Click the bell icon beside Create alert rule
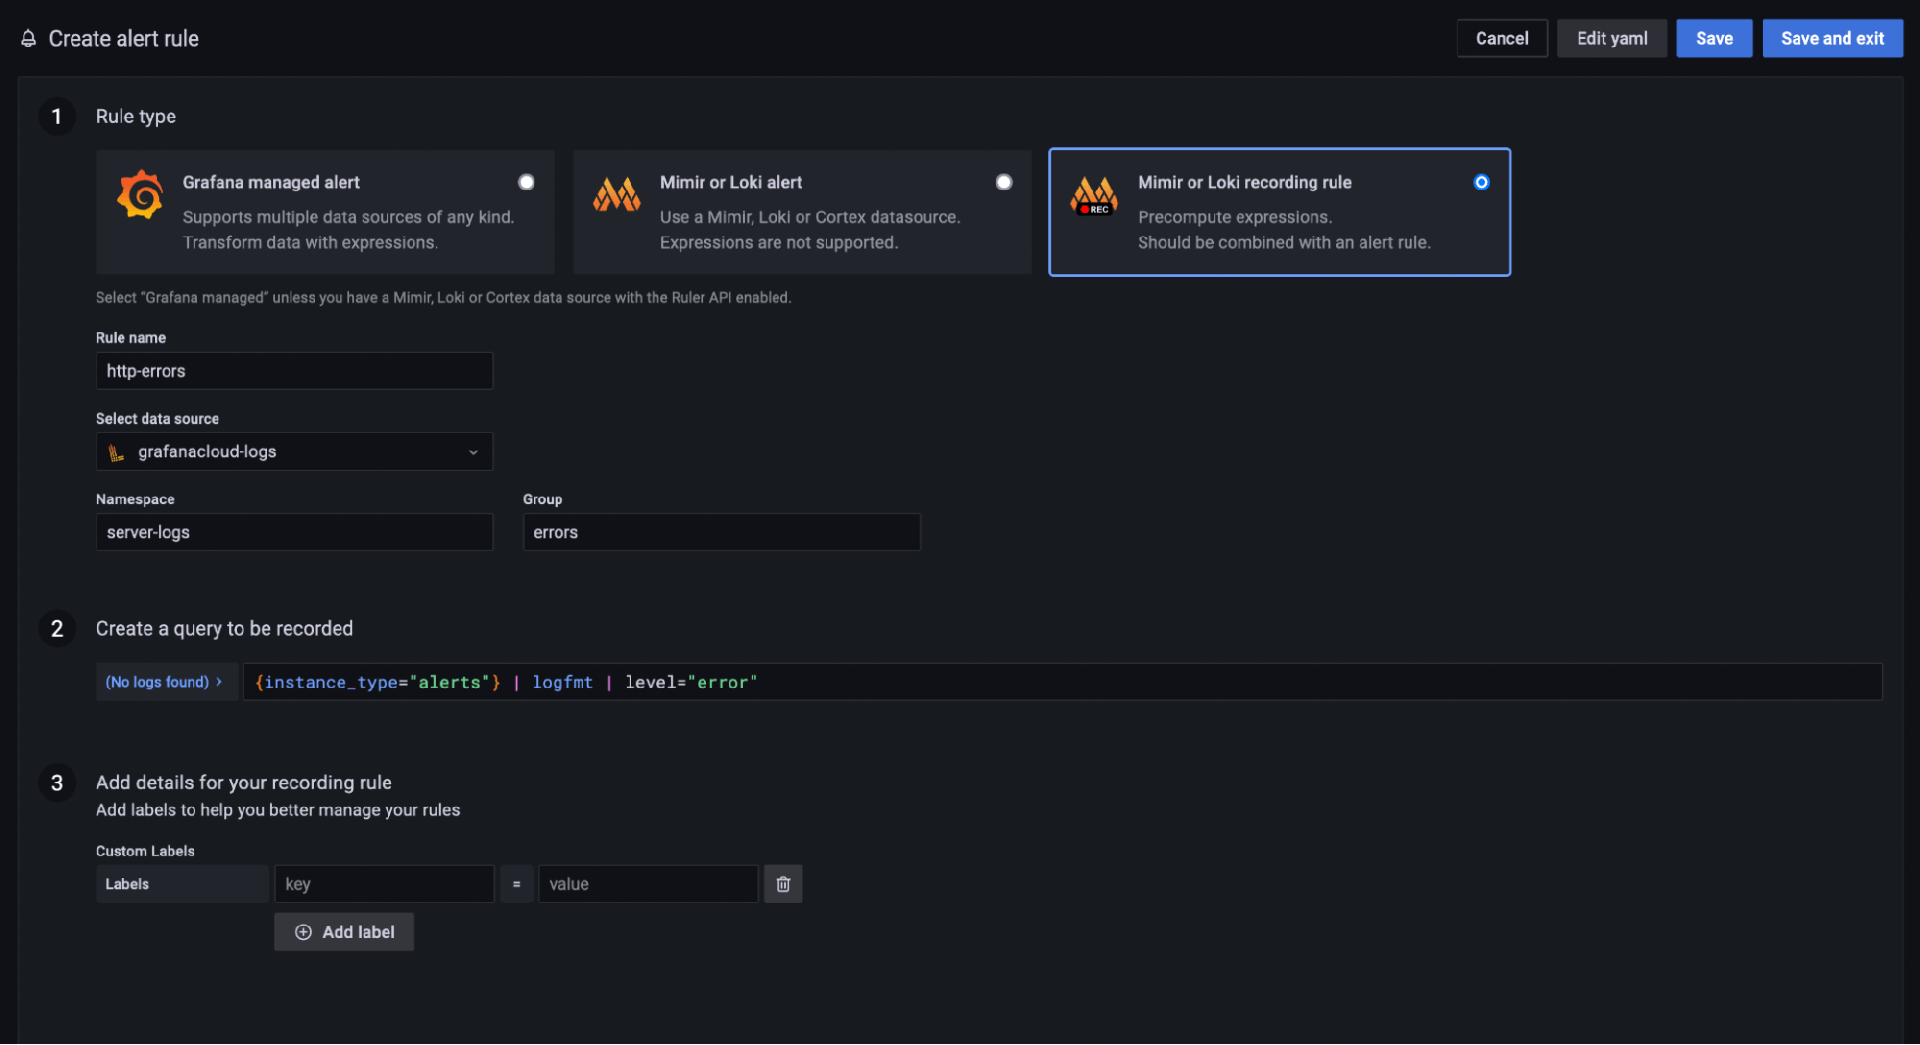 point(27,38)
